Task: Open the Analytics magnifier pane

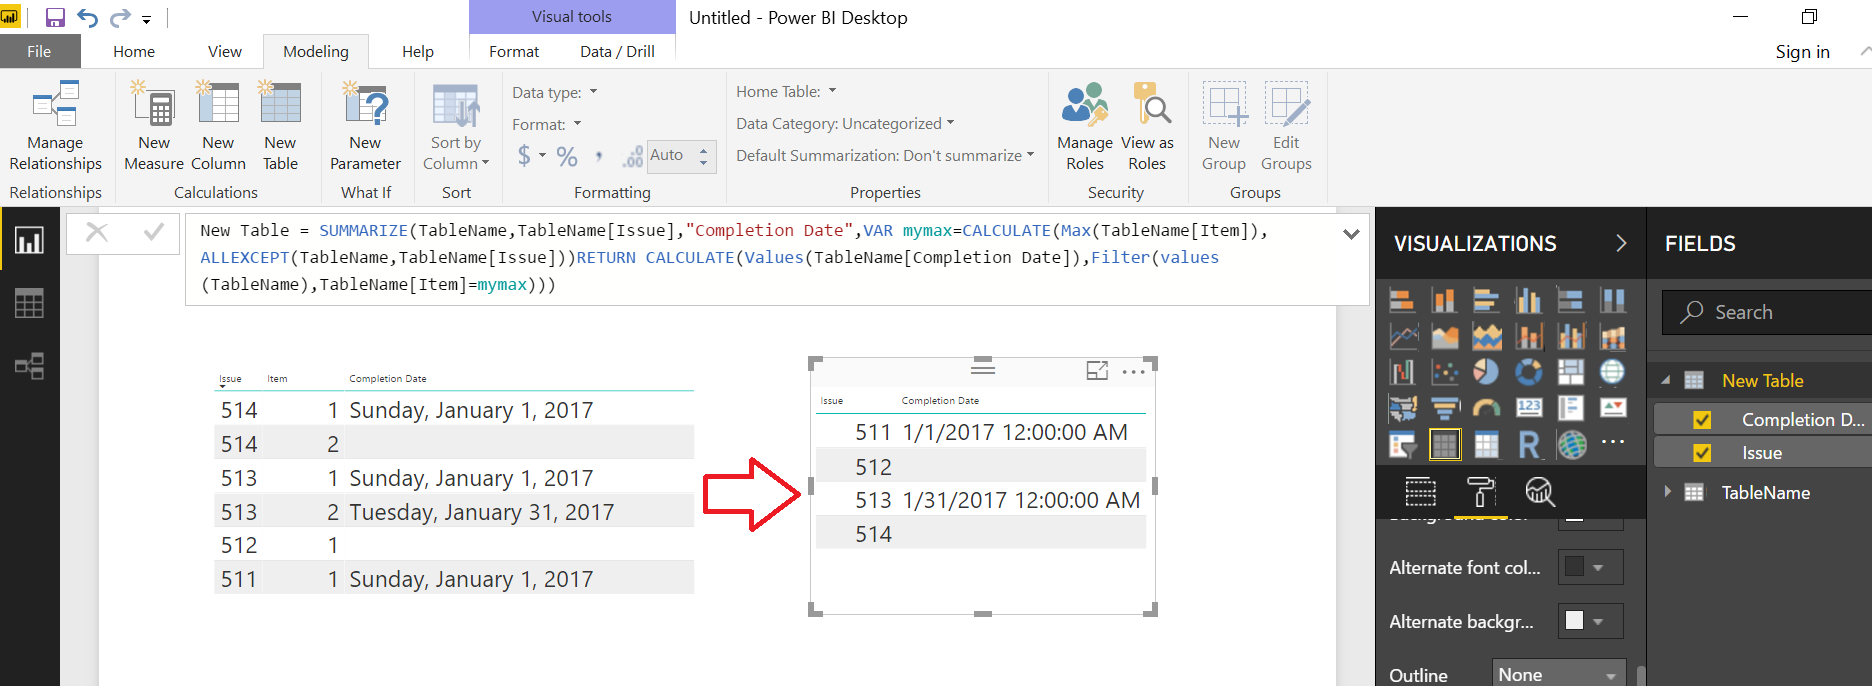Action: pos(1539,492)
